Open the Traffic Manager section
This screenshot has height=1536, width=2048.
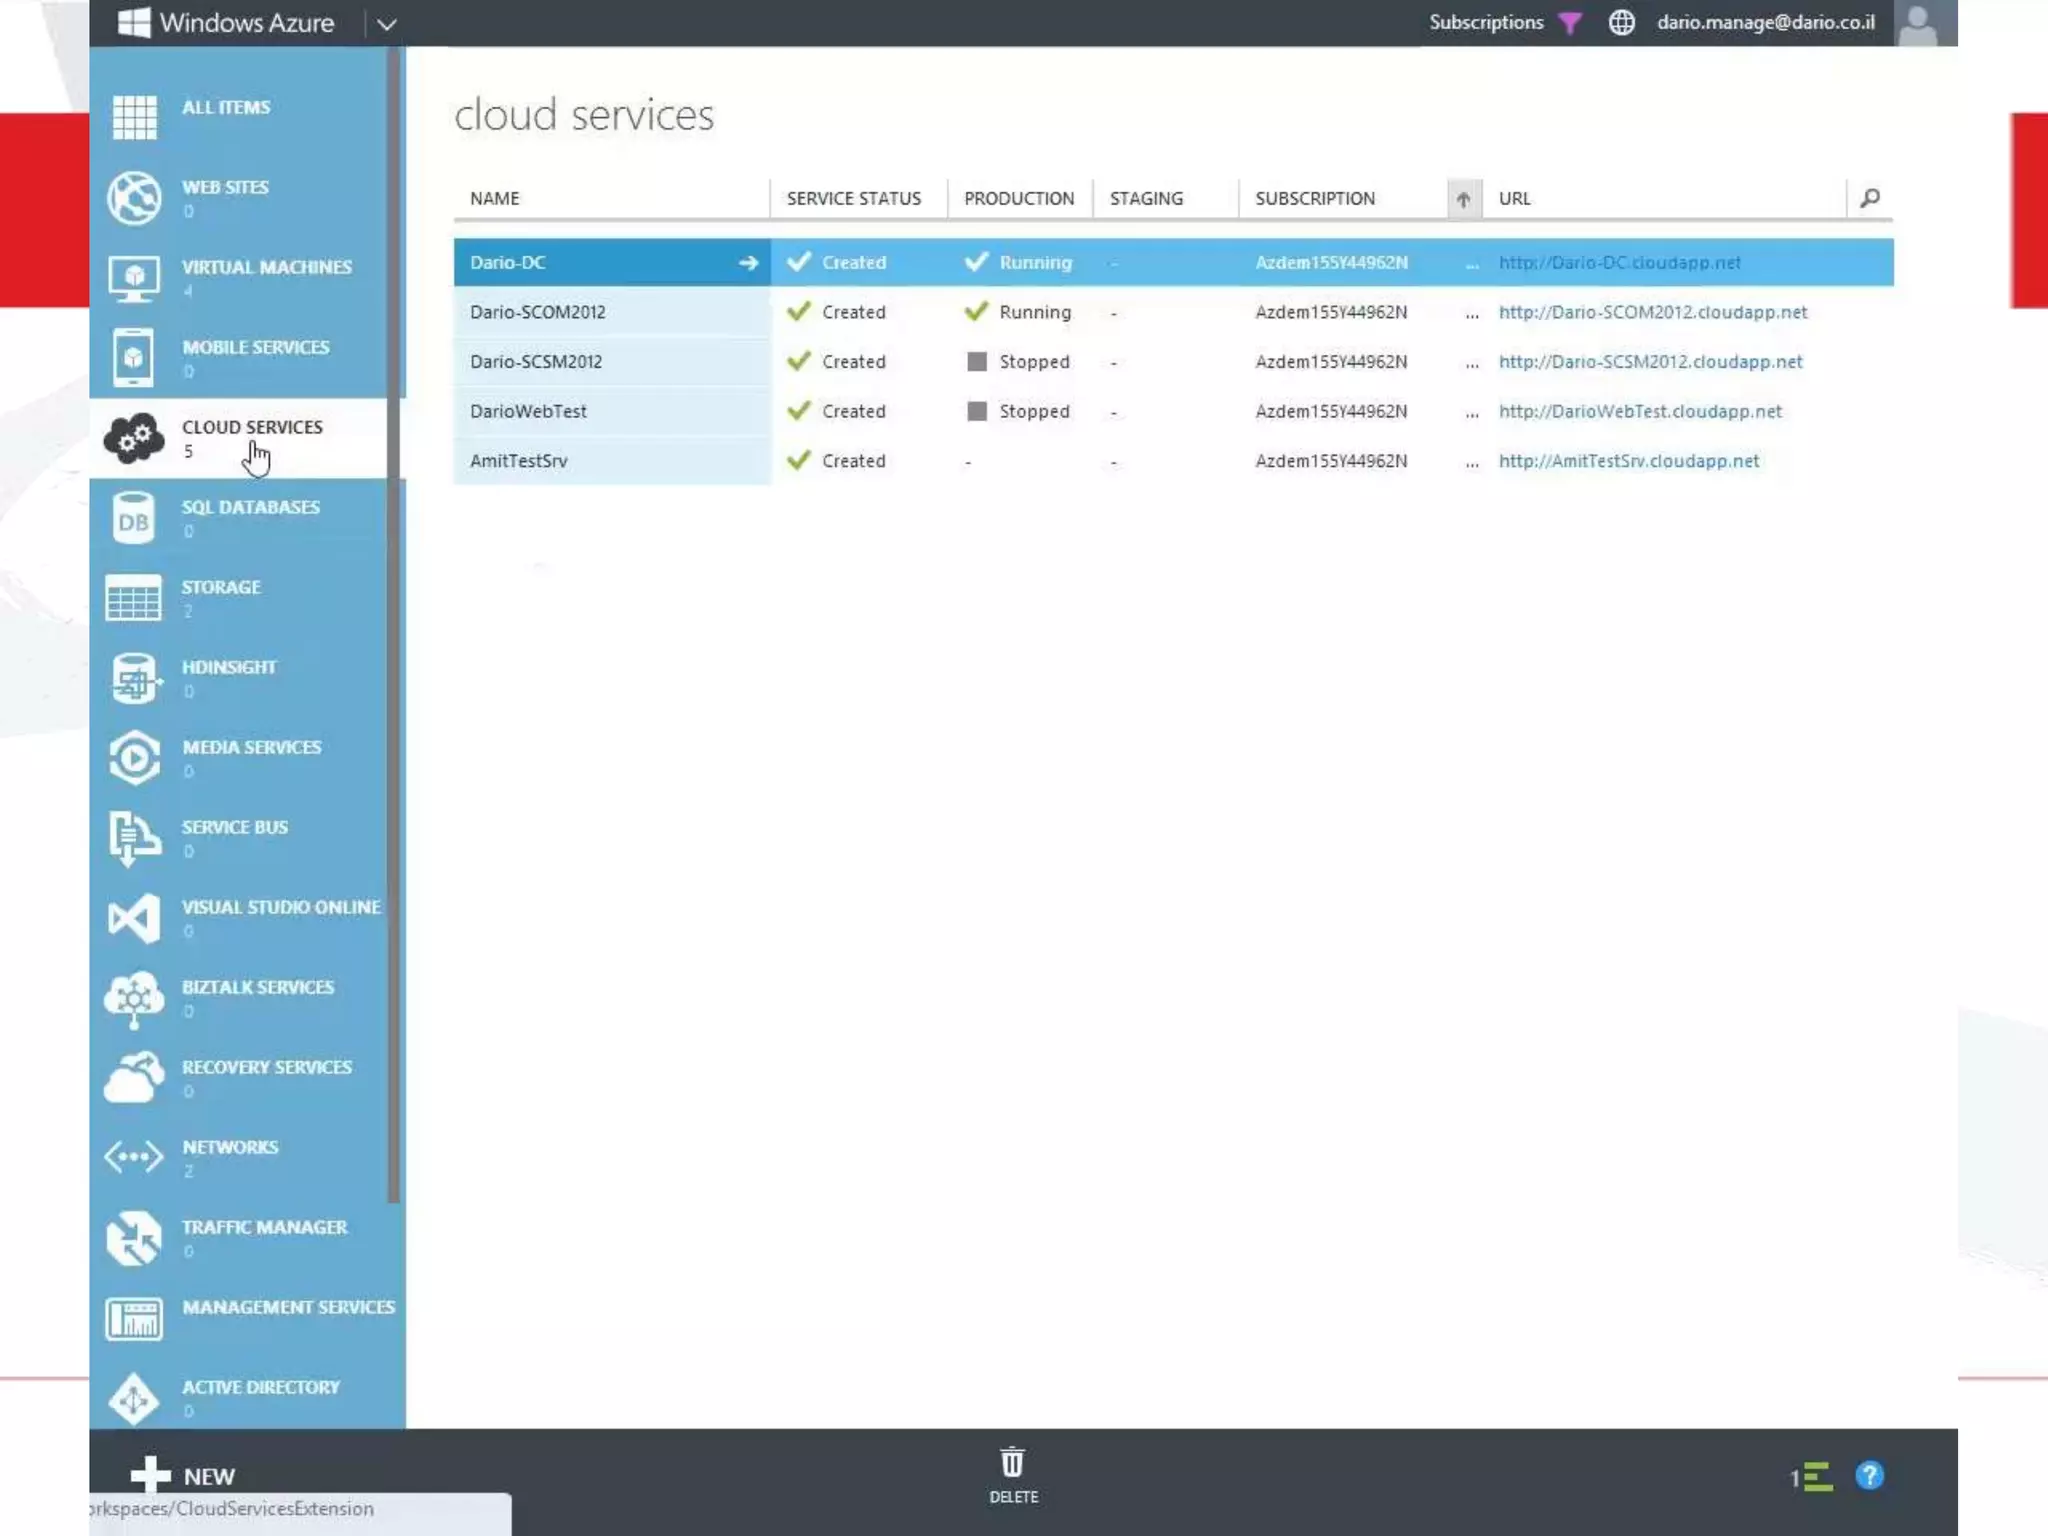(264, 1228)
